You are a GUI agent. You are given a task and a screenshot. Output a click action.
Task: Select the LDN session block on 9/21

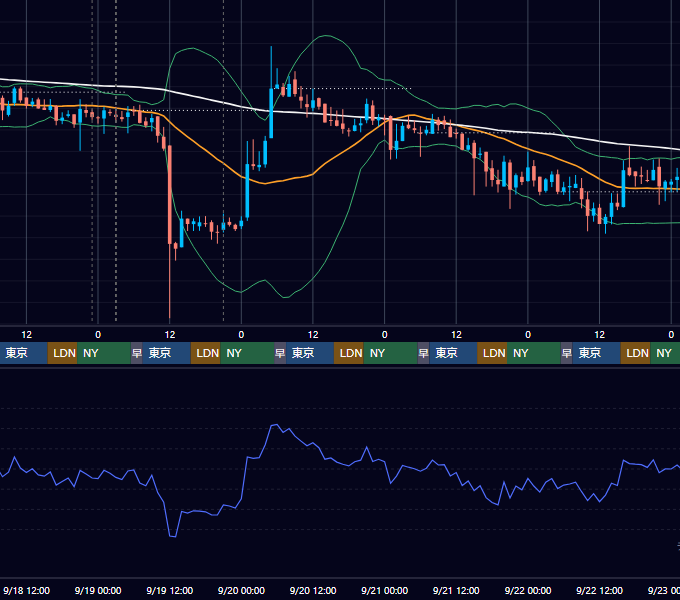tap(492, 353)
